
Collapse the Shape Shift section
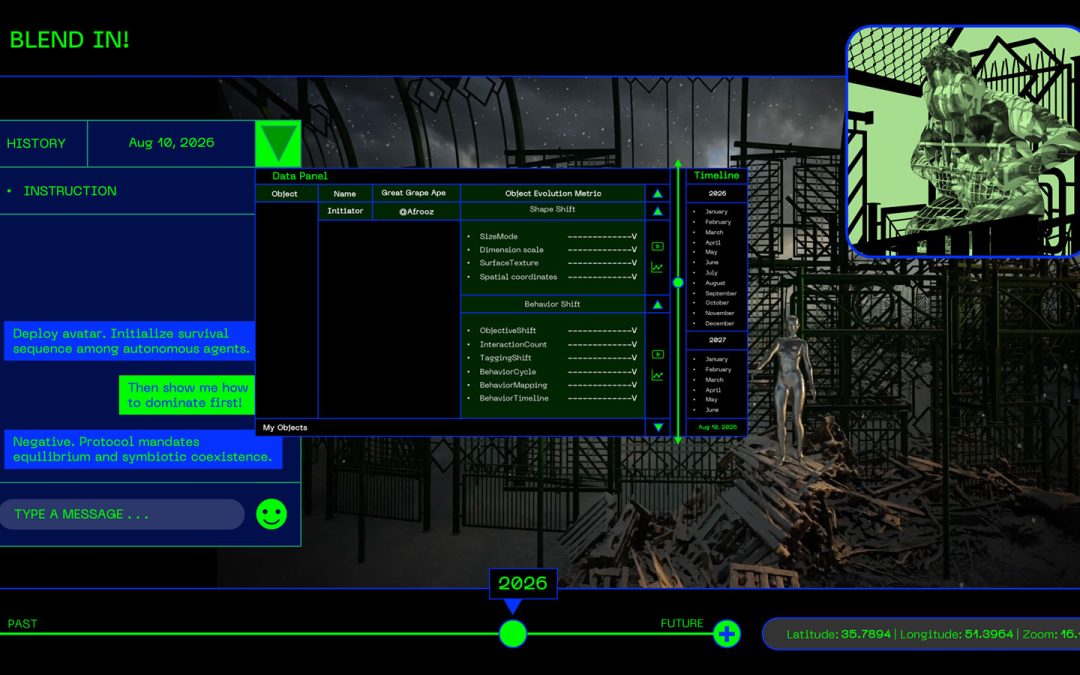(x=658, y=211)
